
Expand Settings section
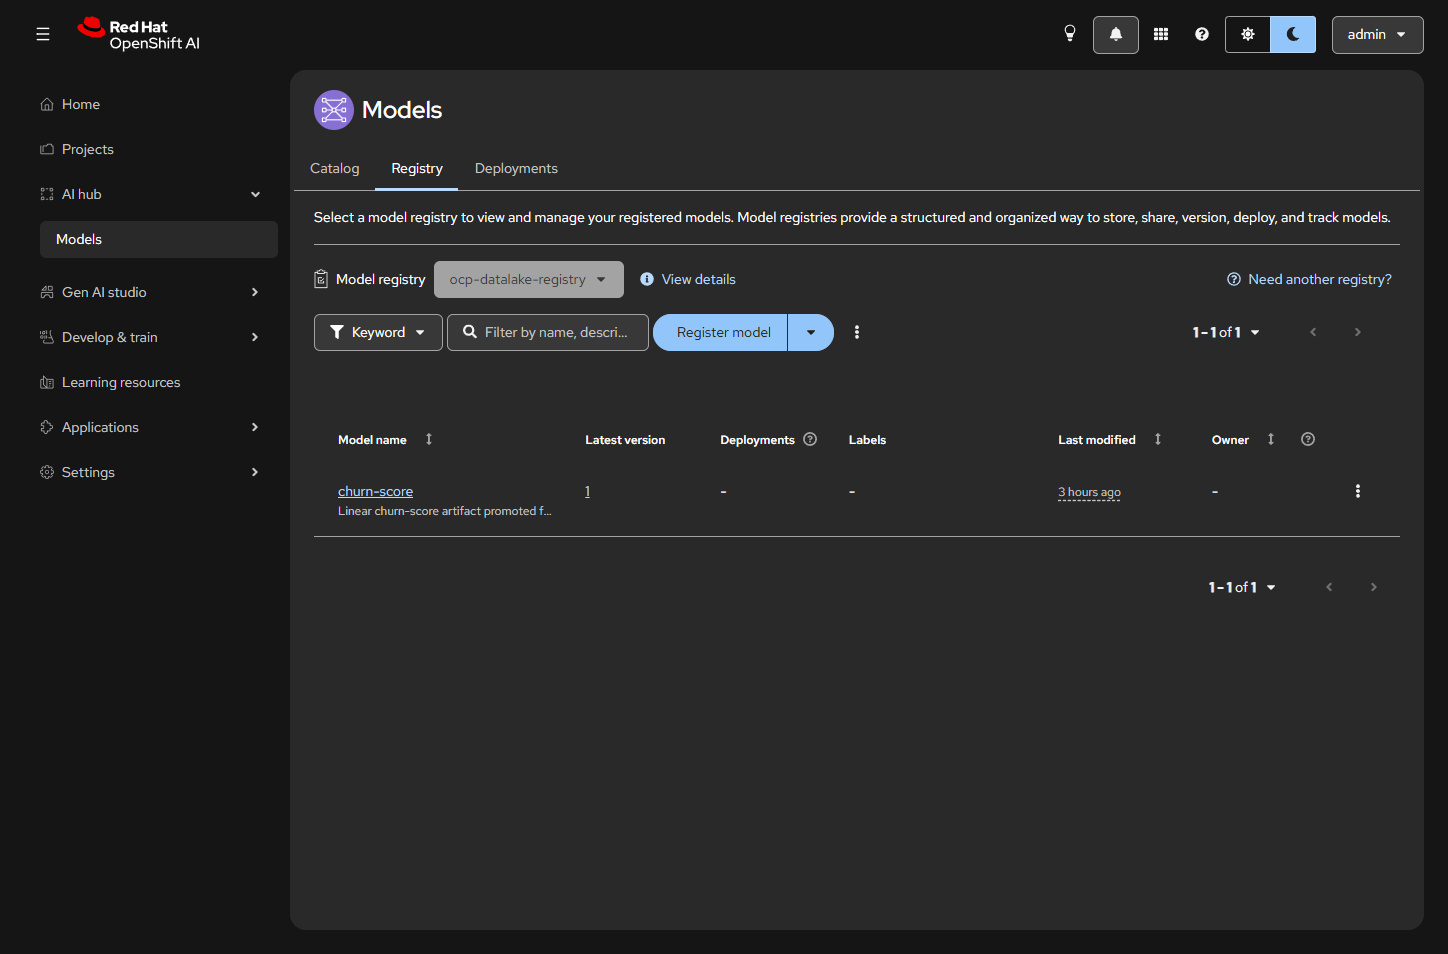(x=158, y=472)
